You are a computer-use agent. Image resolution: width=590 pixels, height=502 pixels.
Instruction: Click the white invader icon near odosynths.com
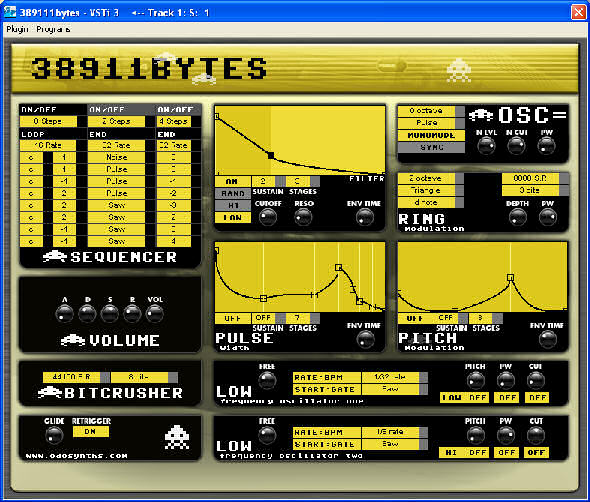(177, 437)
